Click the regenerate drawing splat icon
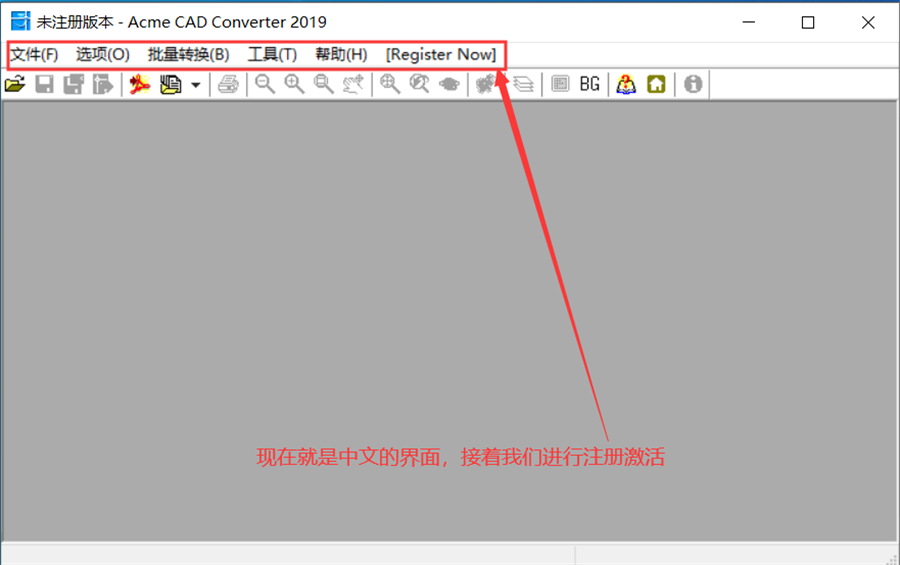Screen dimensions: 900x565 point(486,84)
